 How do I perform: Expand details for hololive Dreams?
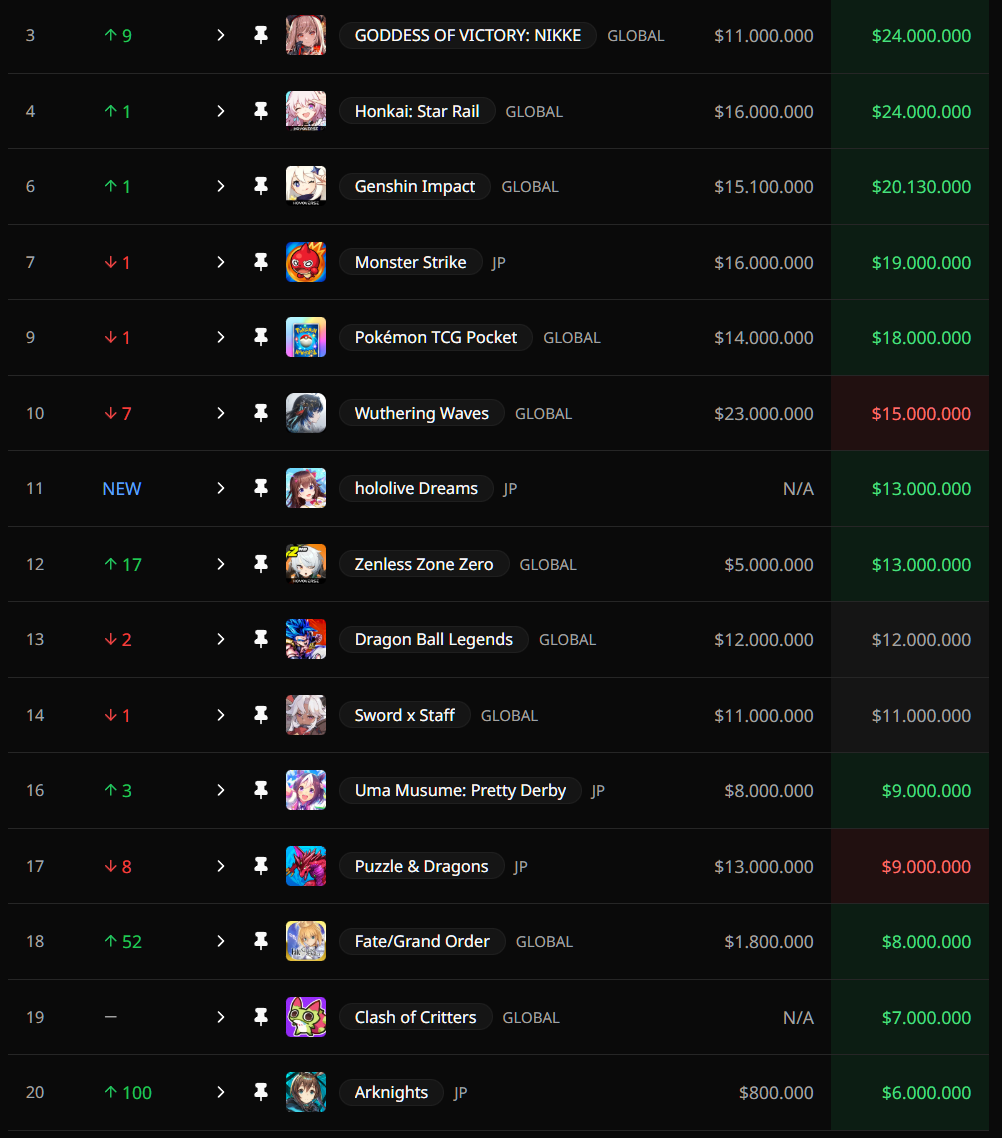(221, 488)
